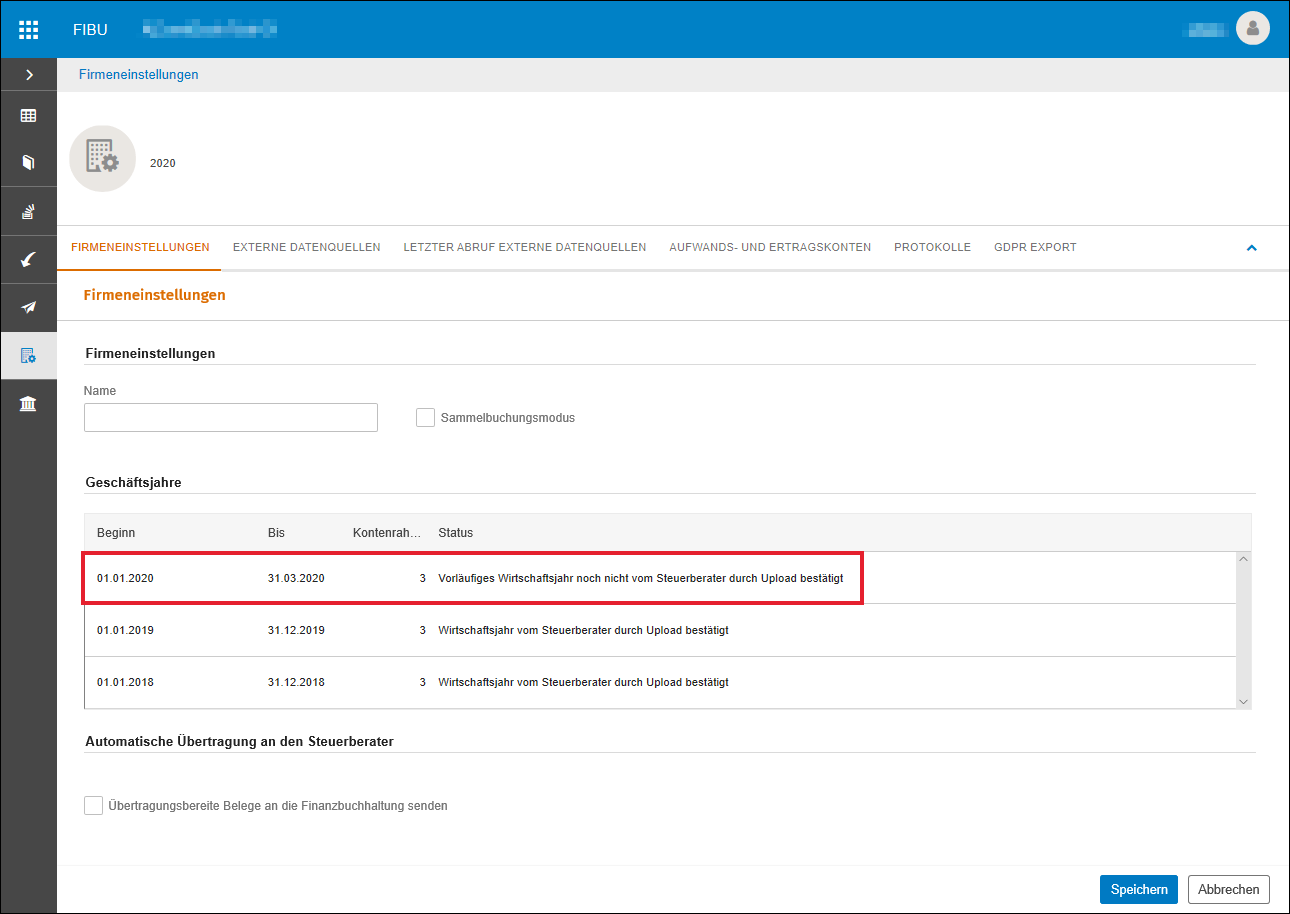
Task: Click the user profile avatar icon
Action: [1252, 28]
